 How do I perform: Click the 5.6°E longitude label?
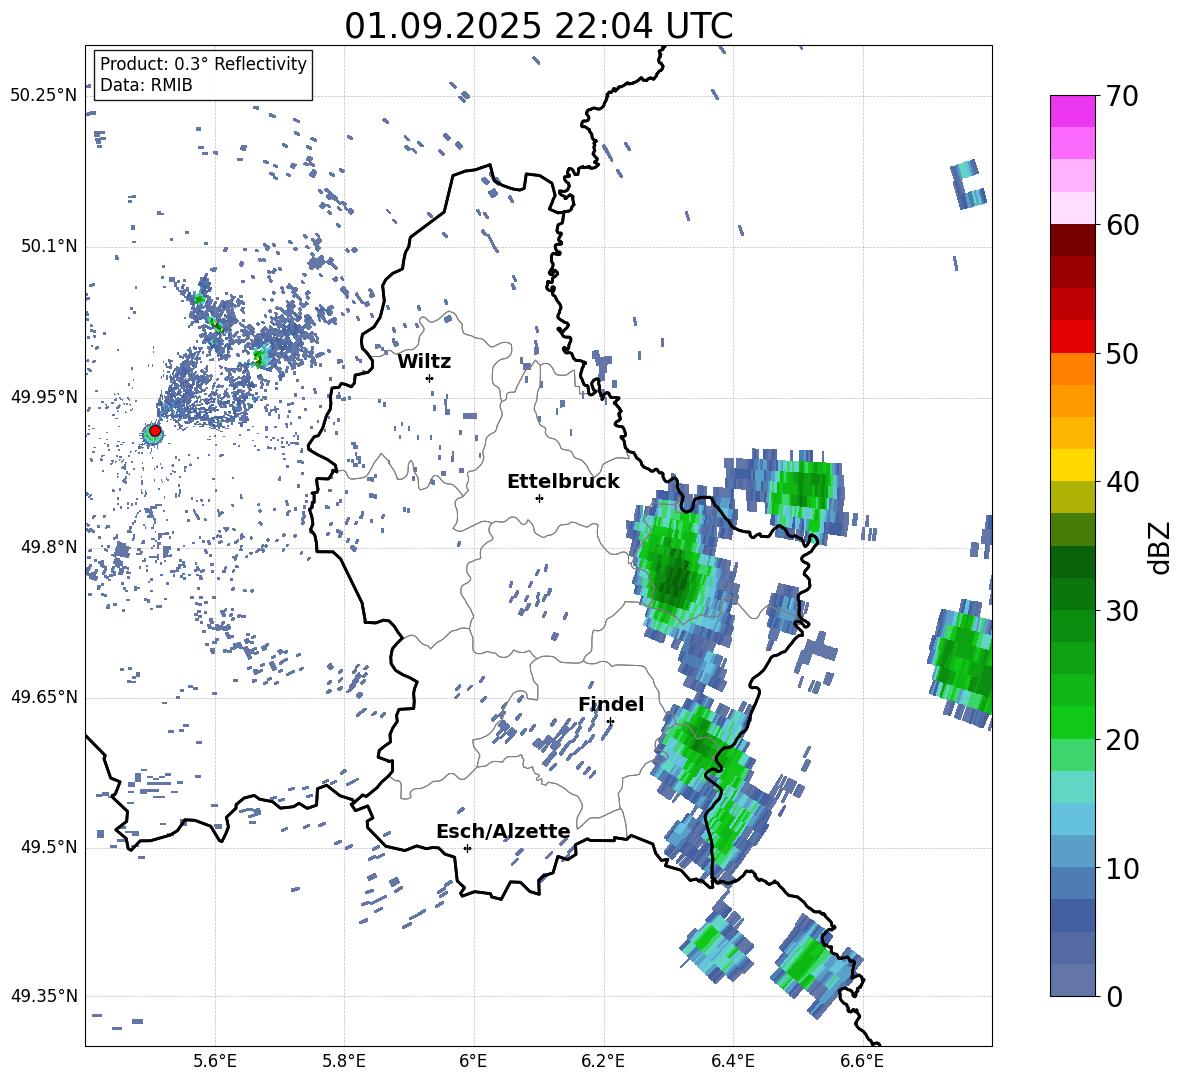pyautogui.click(x=215, y=1061)
